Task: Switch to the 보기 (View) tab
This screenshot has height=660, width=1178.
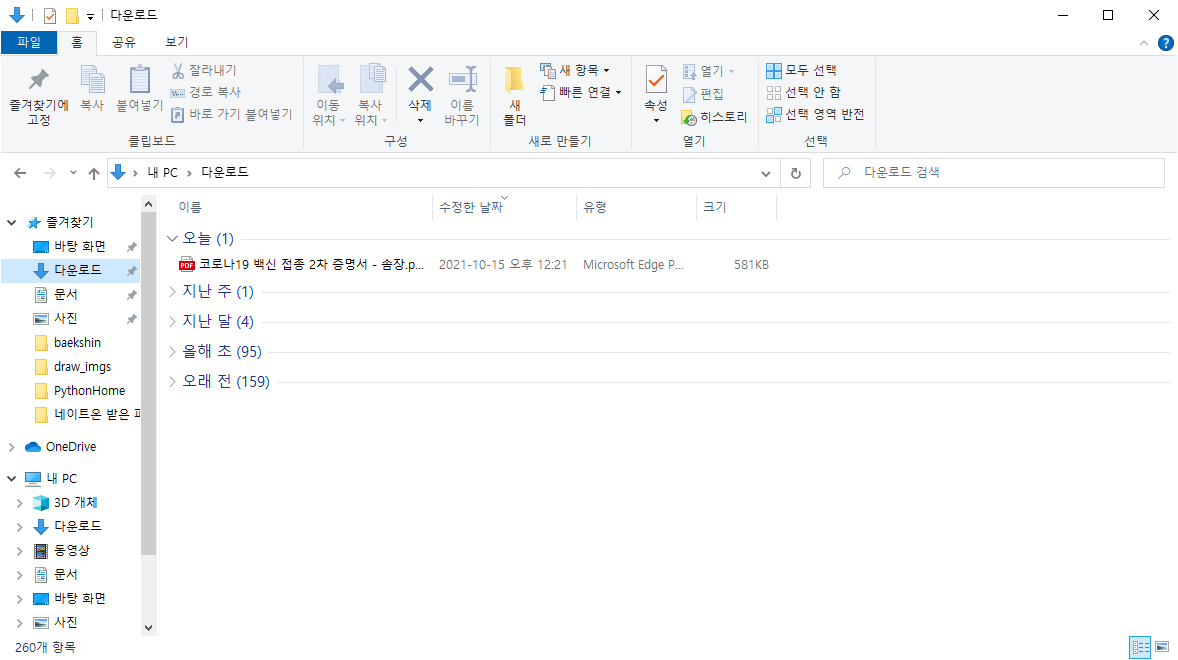Action: click(177, 42)
